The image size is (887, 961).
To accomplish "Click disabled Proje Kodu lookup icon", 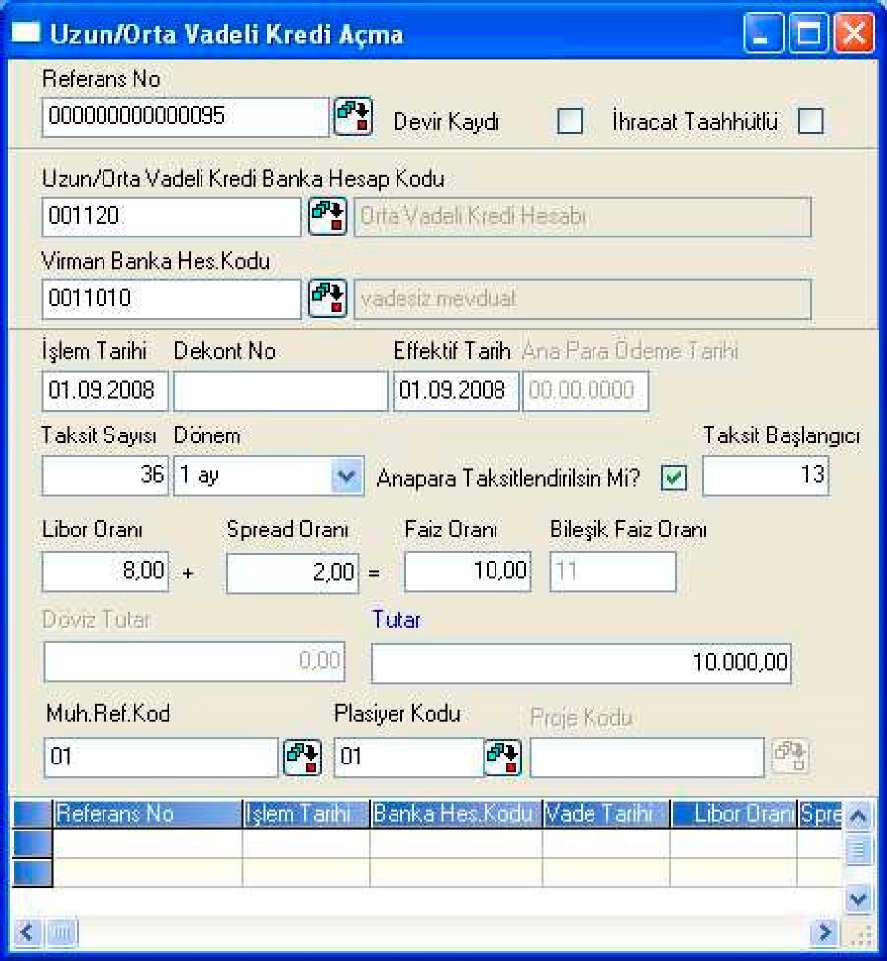I will tap(790, 757).
